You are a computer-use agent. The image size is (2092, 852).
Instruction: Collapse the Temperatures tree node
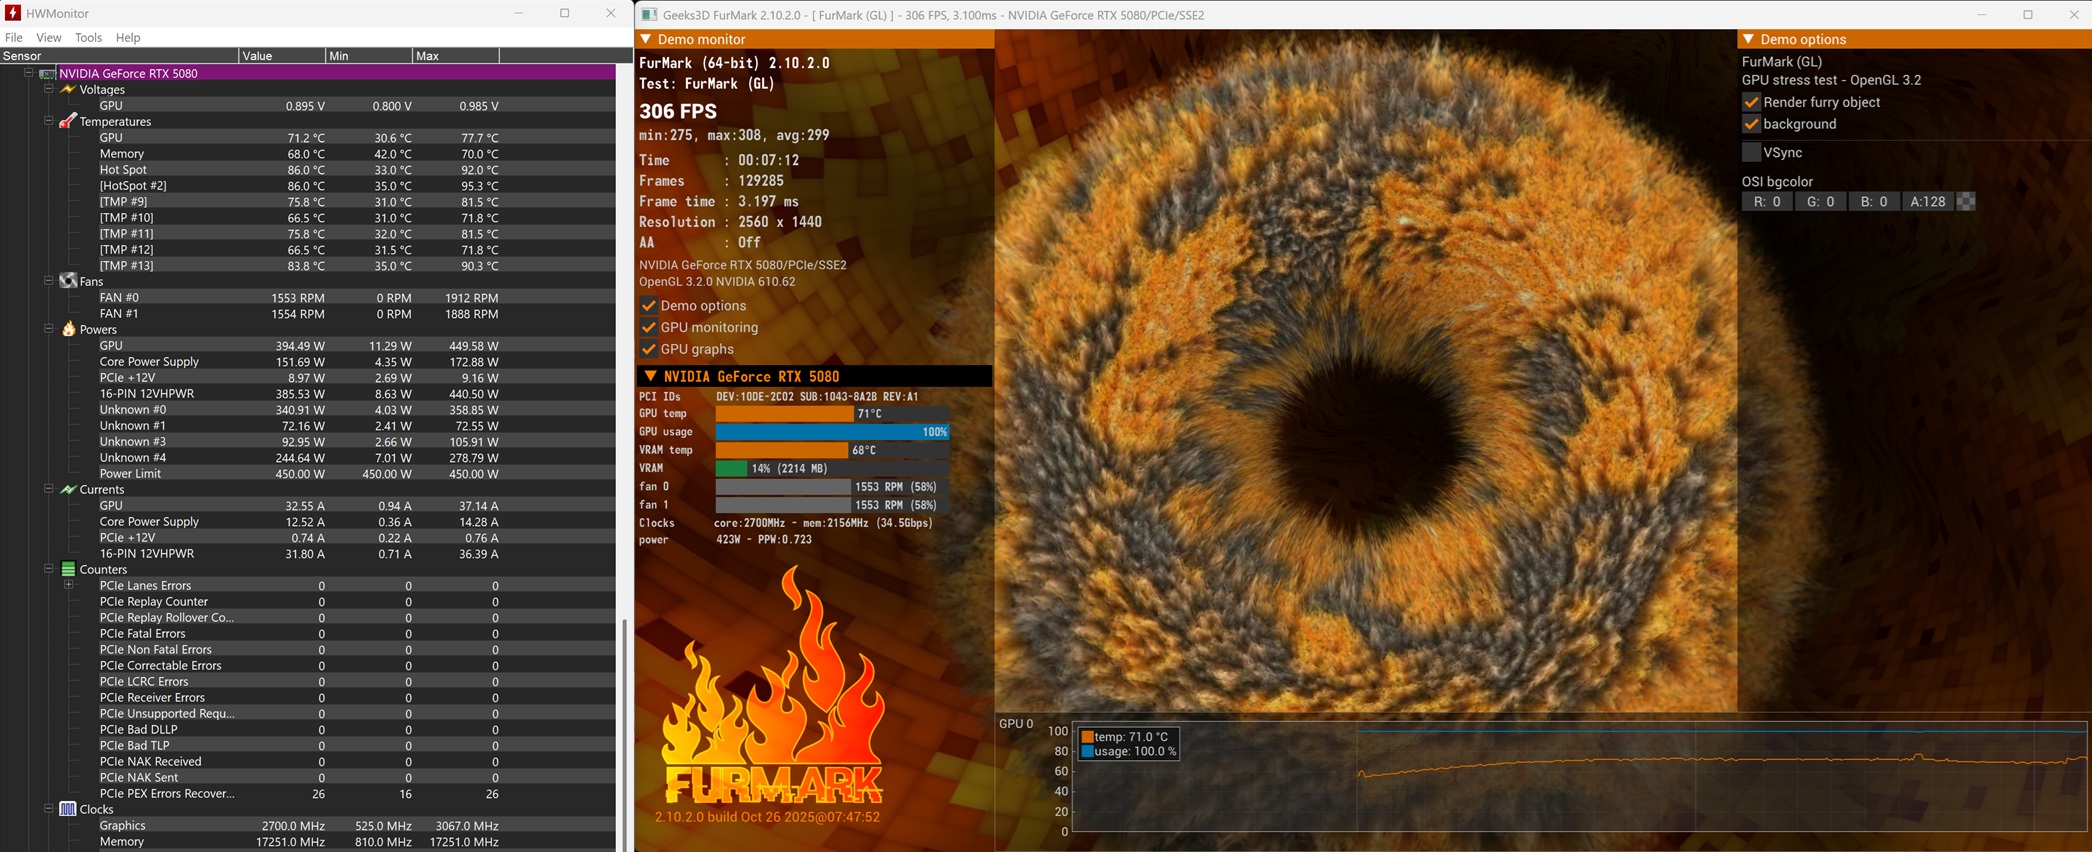coord(48,121)
